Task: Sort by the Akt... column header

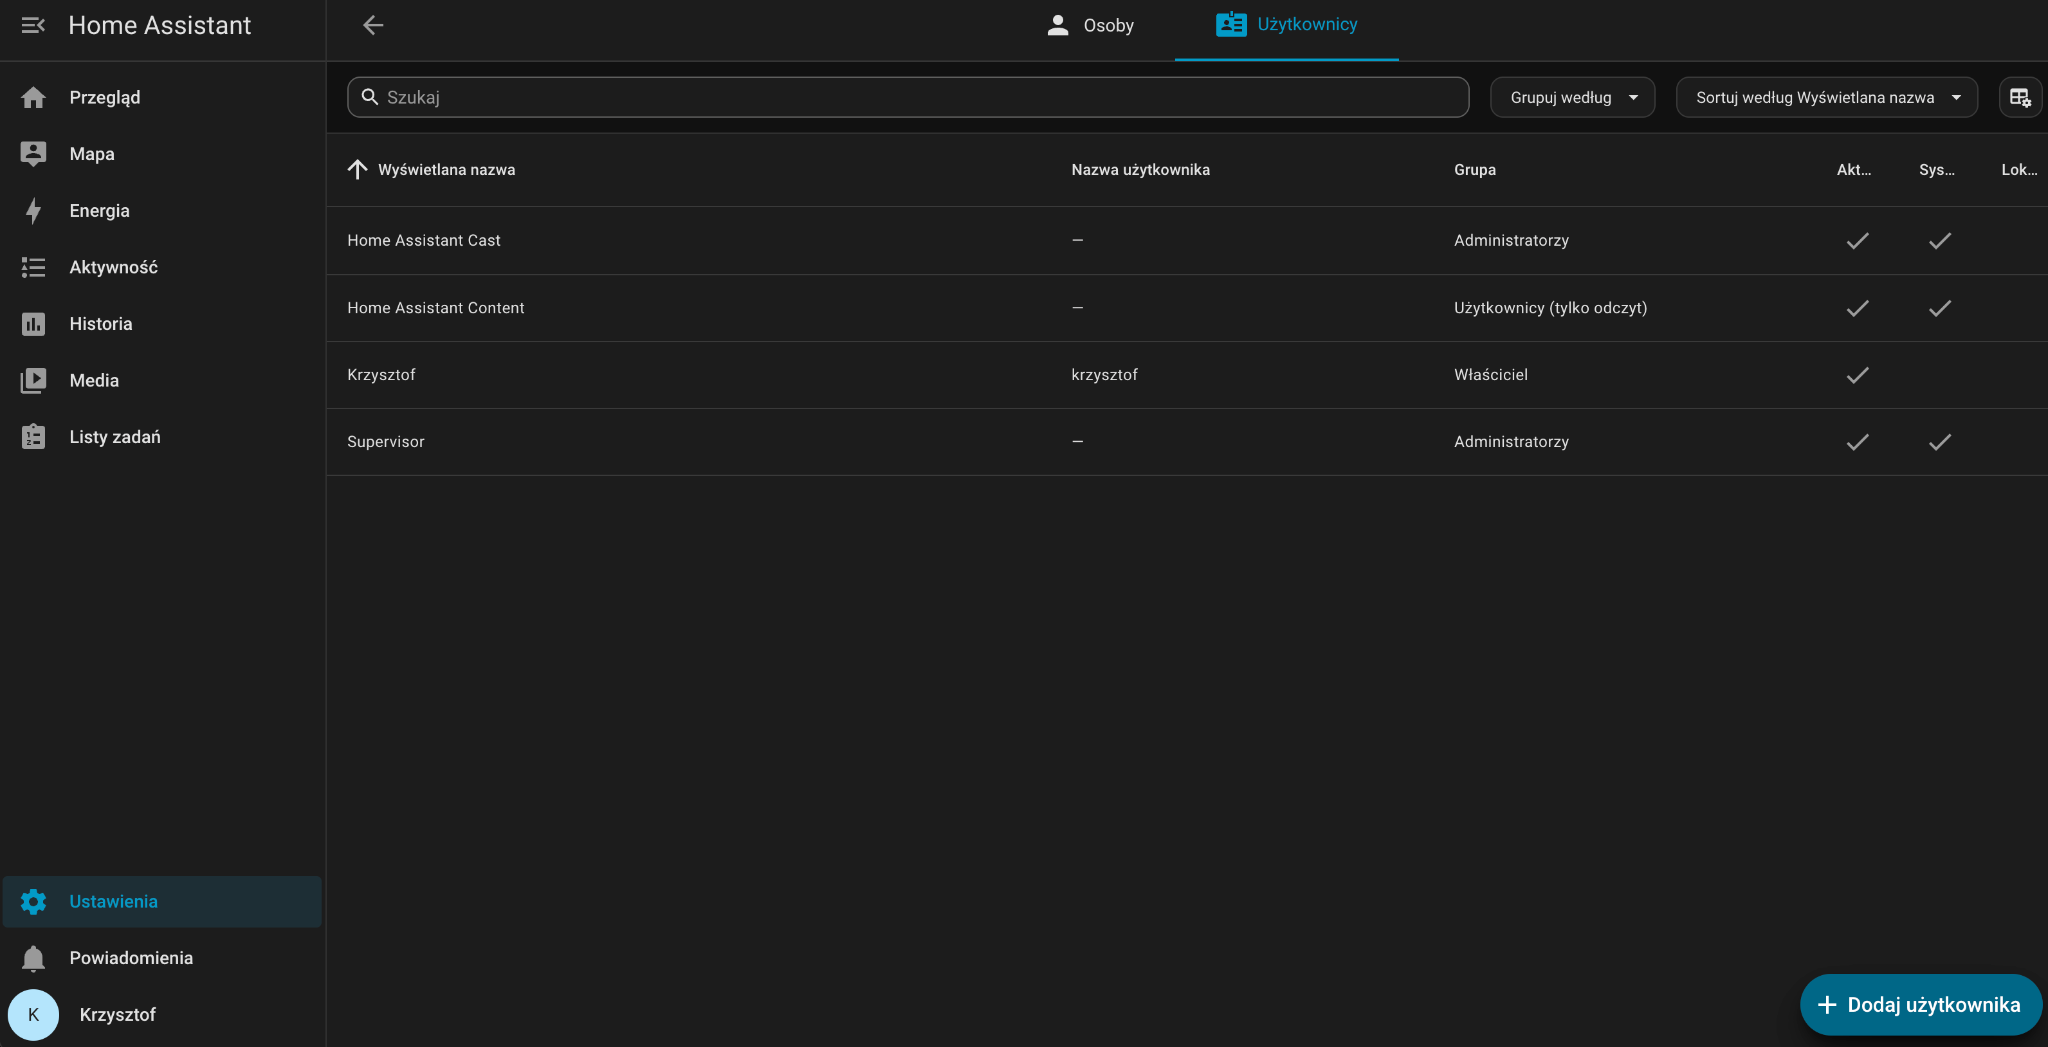Action: 1854,170
